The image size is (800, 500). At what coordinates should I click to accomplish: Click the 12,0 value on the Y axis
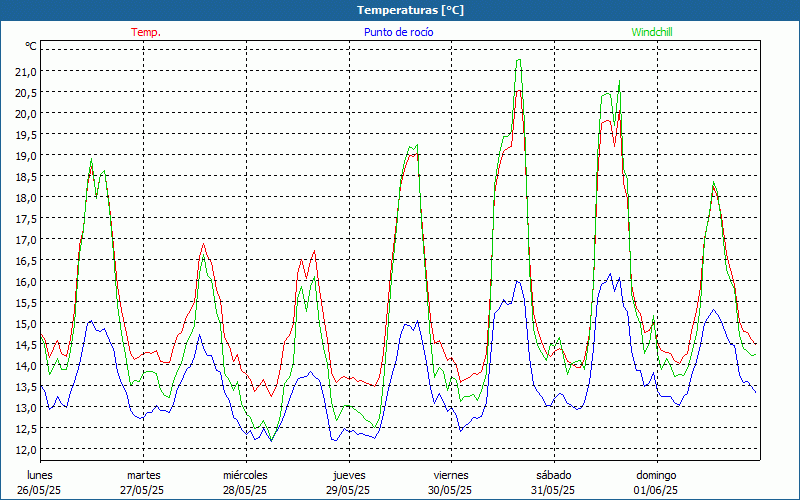[26, 450]
